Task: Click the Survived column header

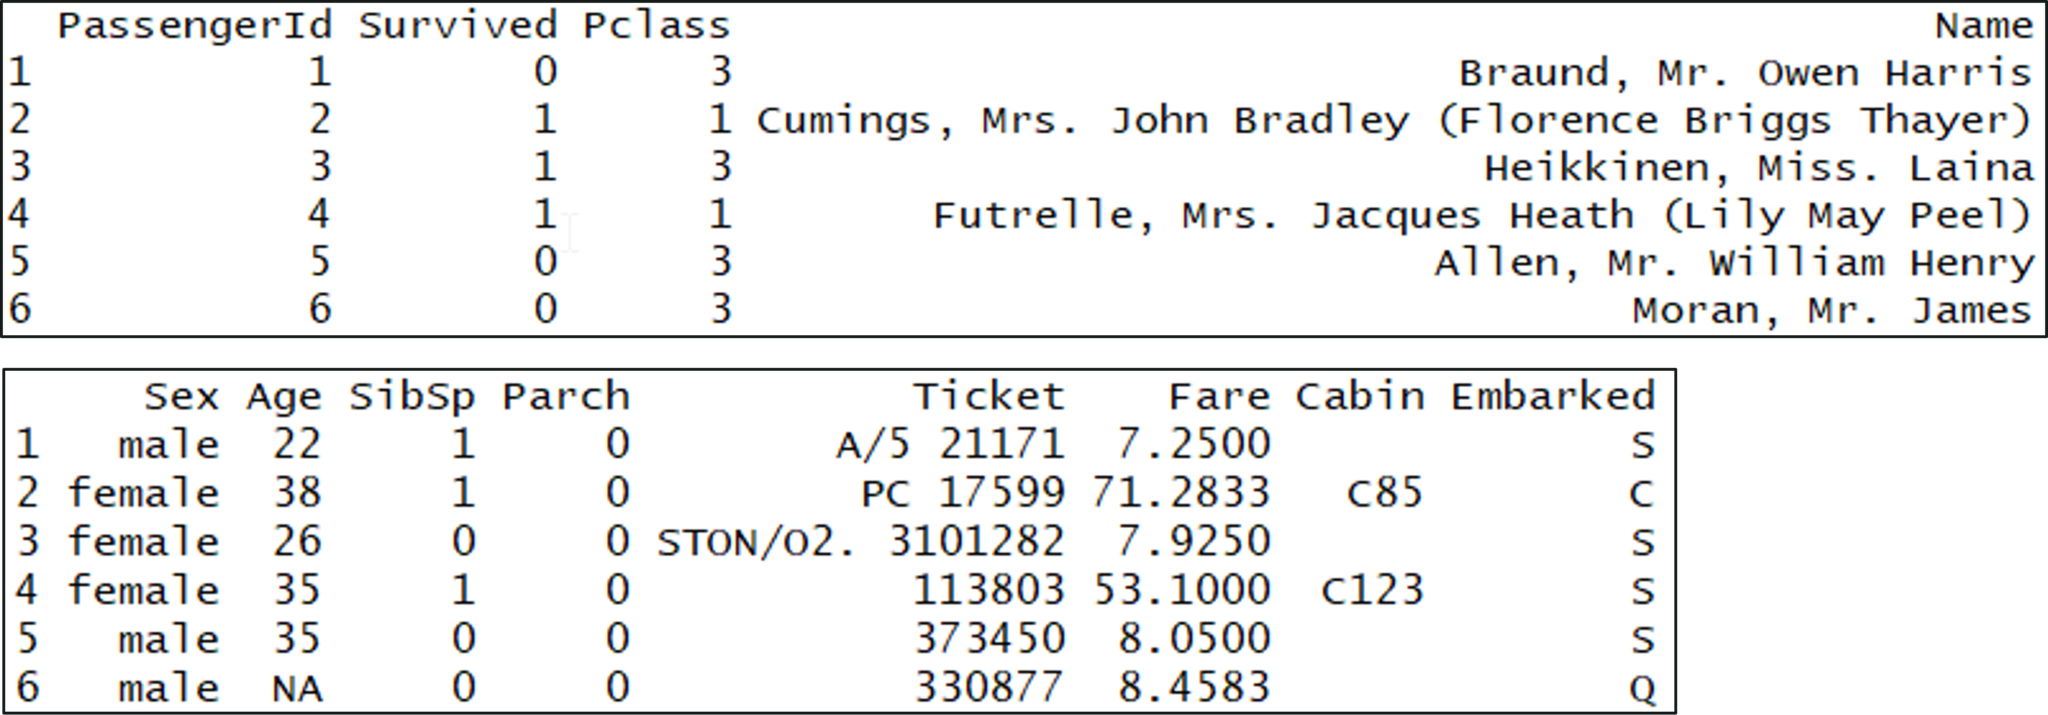Action: pyautogui.click(x=458, y=26)
